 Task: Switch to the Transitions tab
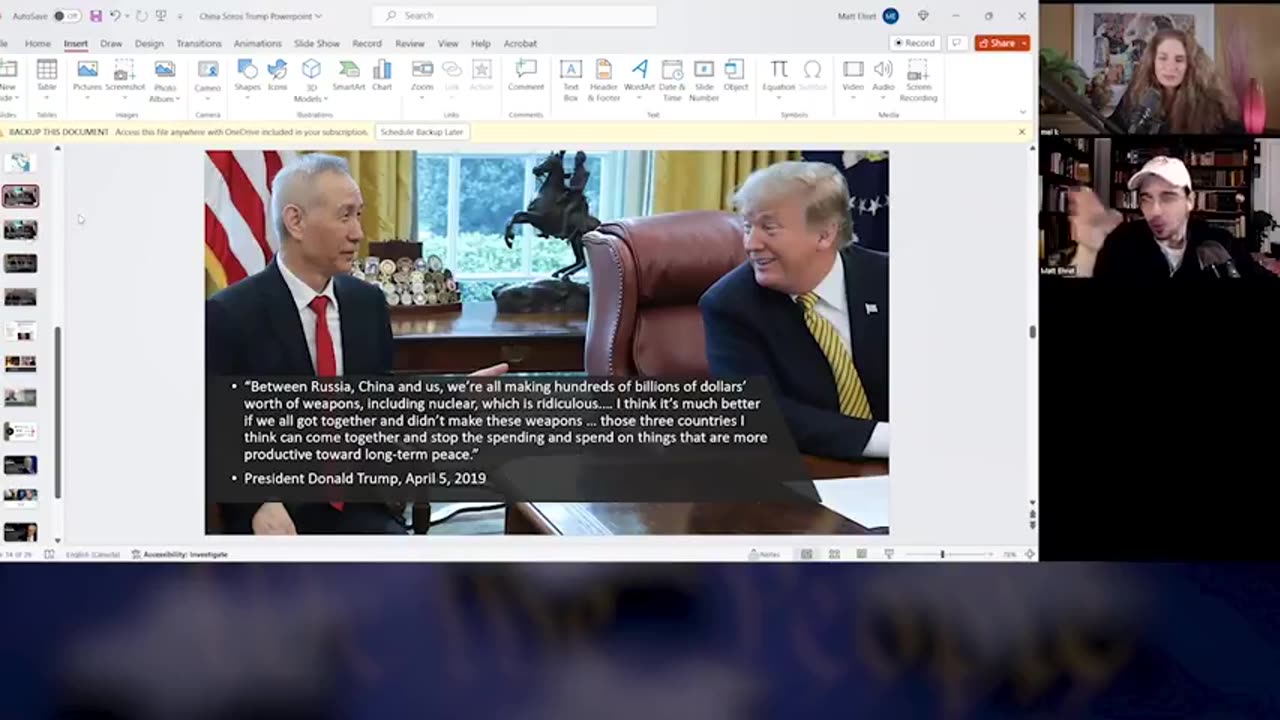199,44
